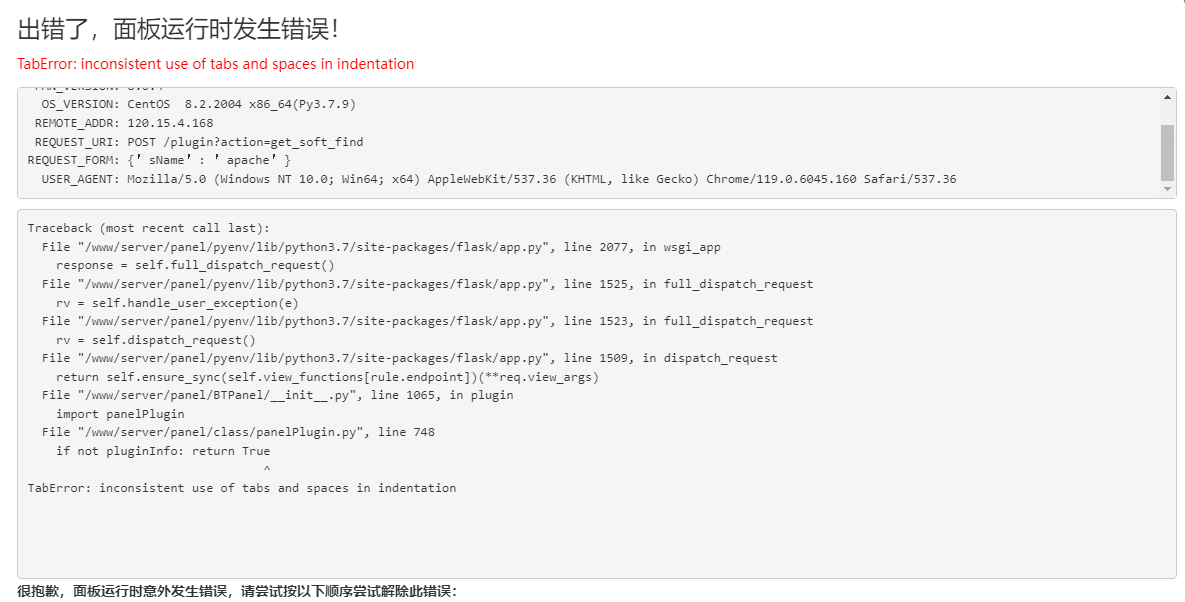Click the final TabError line in the traceback
Viewport: 1185px width, 602px height.
(x=242, y=488)
